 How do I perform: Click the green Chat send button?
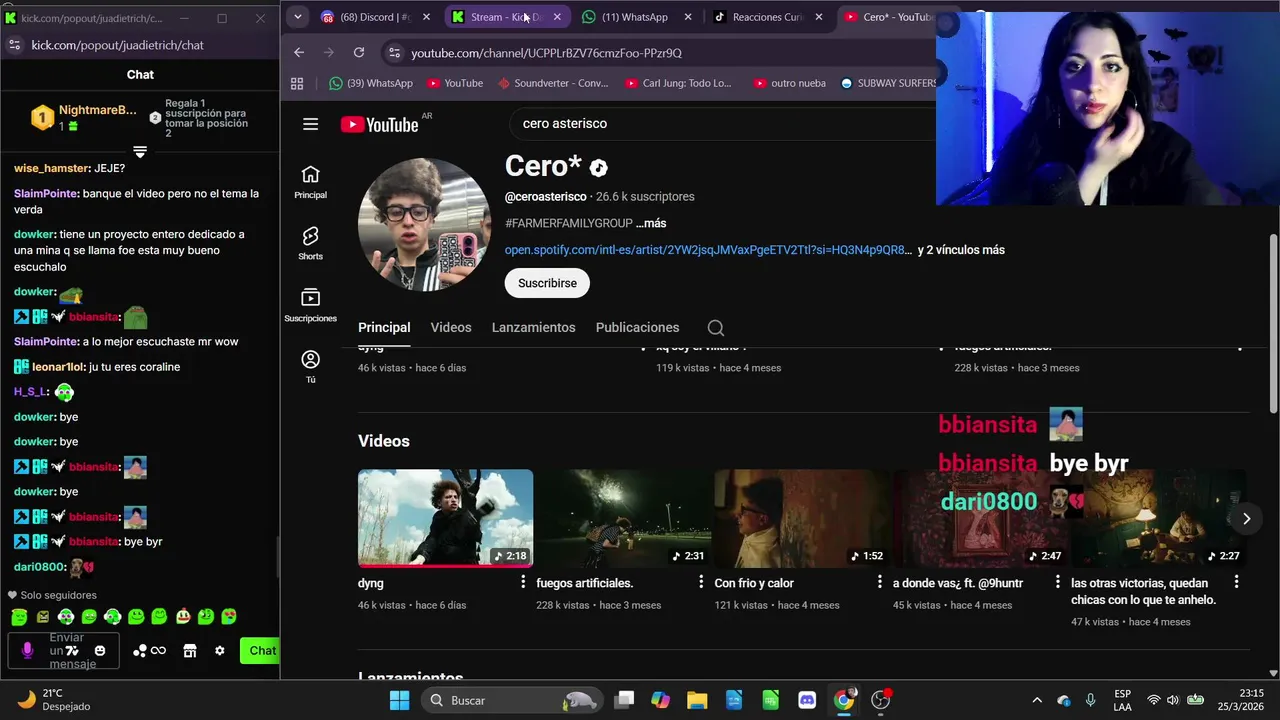tap(262, 651)
